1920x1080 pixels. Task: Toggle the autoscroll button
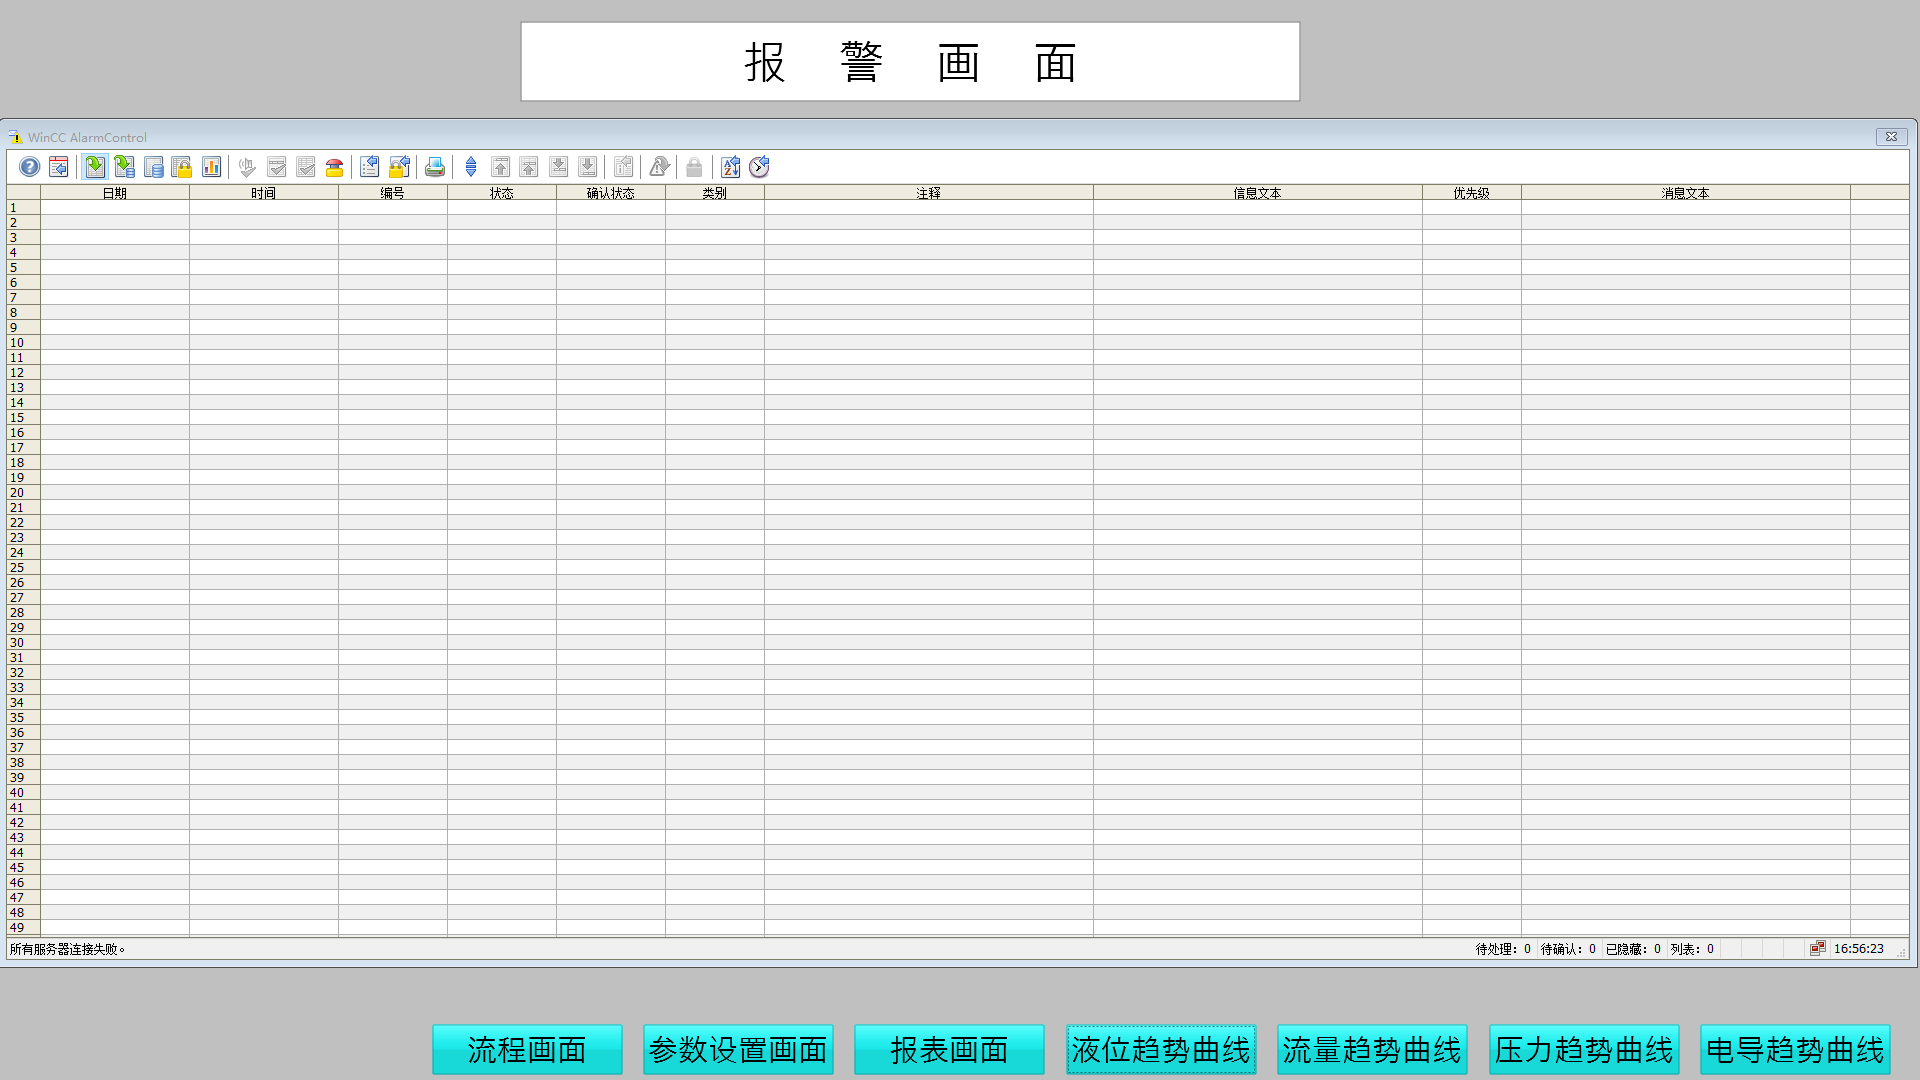[x=471, y=167]
